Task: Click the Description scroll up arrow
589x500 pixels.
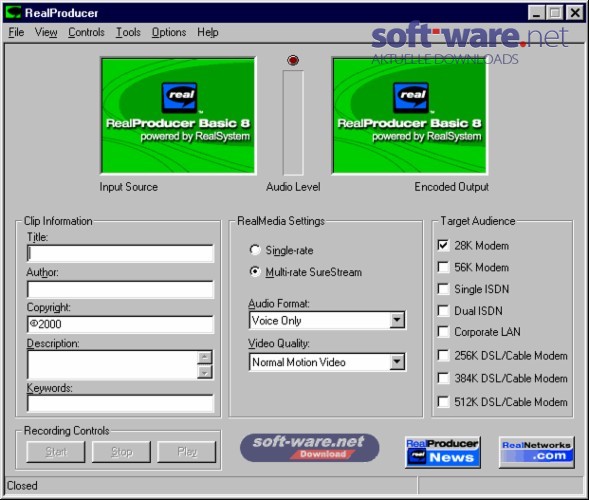Action: click(205, 357)
